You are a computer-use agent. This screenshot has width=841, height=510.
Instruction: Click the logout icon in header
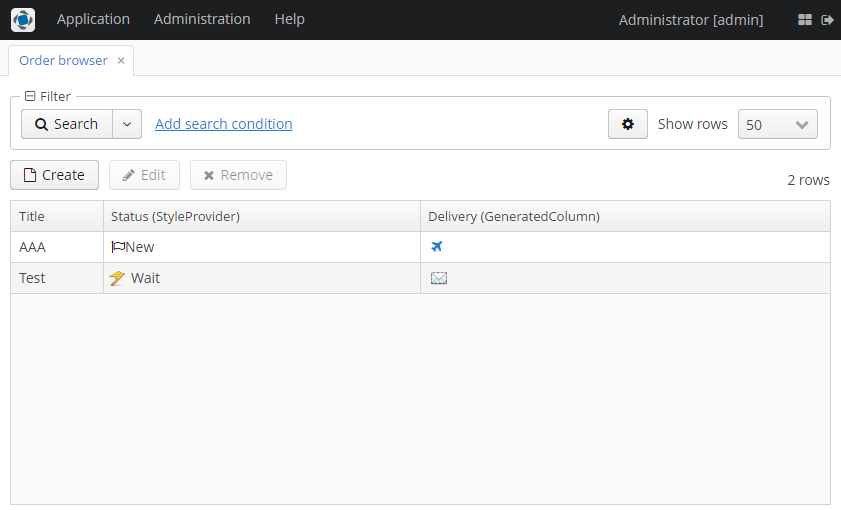coord(827,20)
